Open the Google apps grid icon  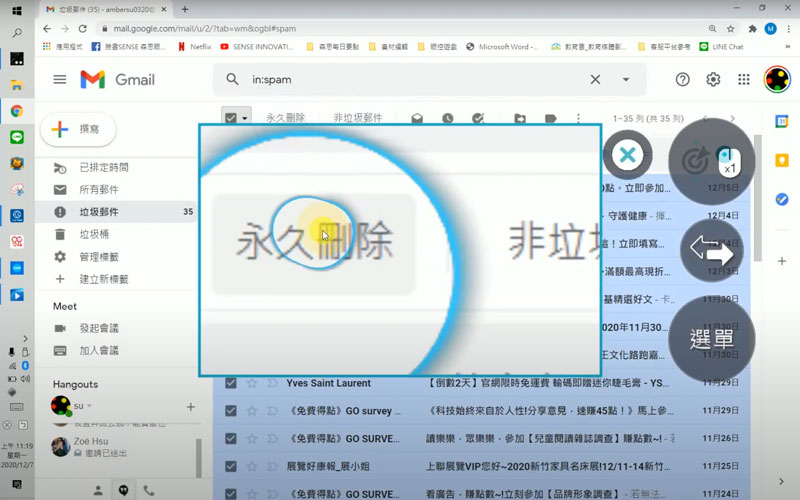tap(744, 80)
